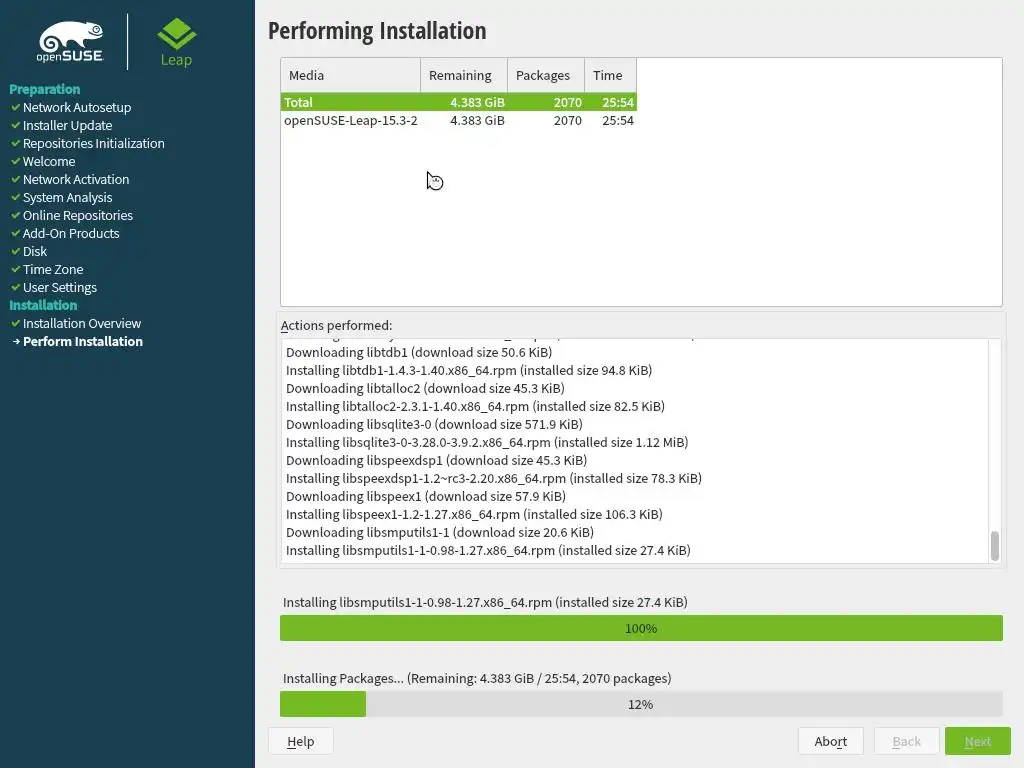Click the Help button
1024x768 pixels.
[300, 741]
